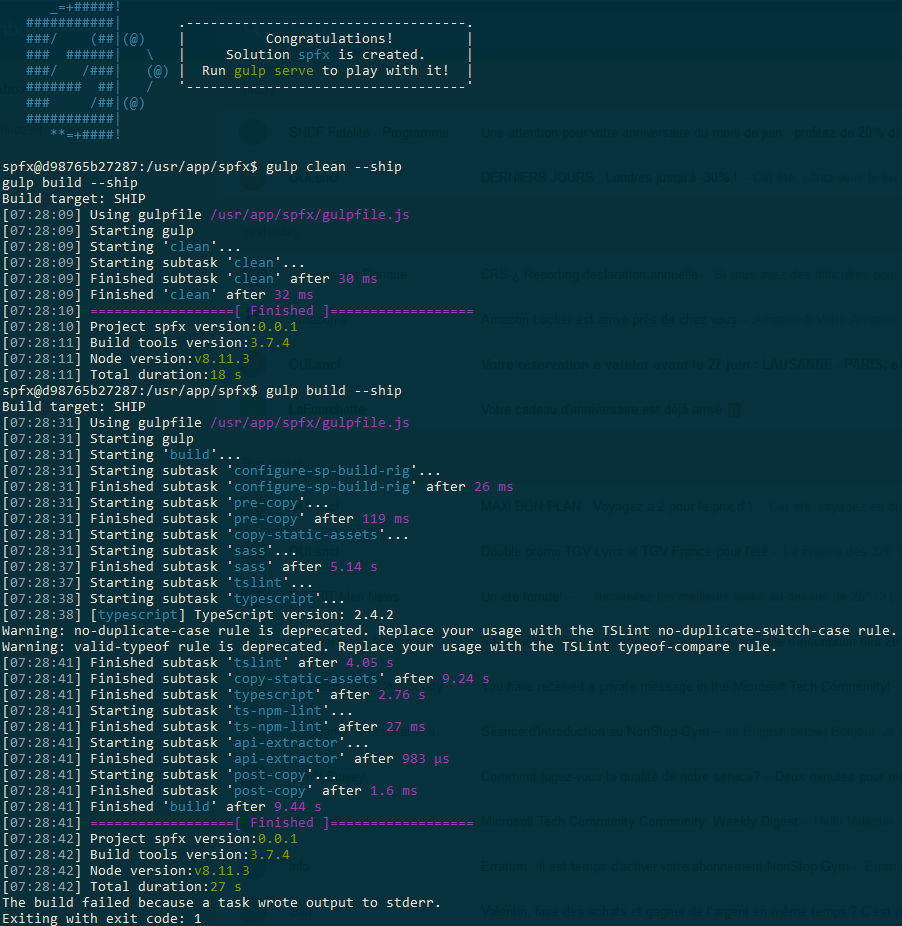Click 'Finished build after 9.44 s' line
The height and width of the screenshot is (926, 902).
click(162, 807)
